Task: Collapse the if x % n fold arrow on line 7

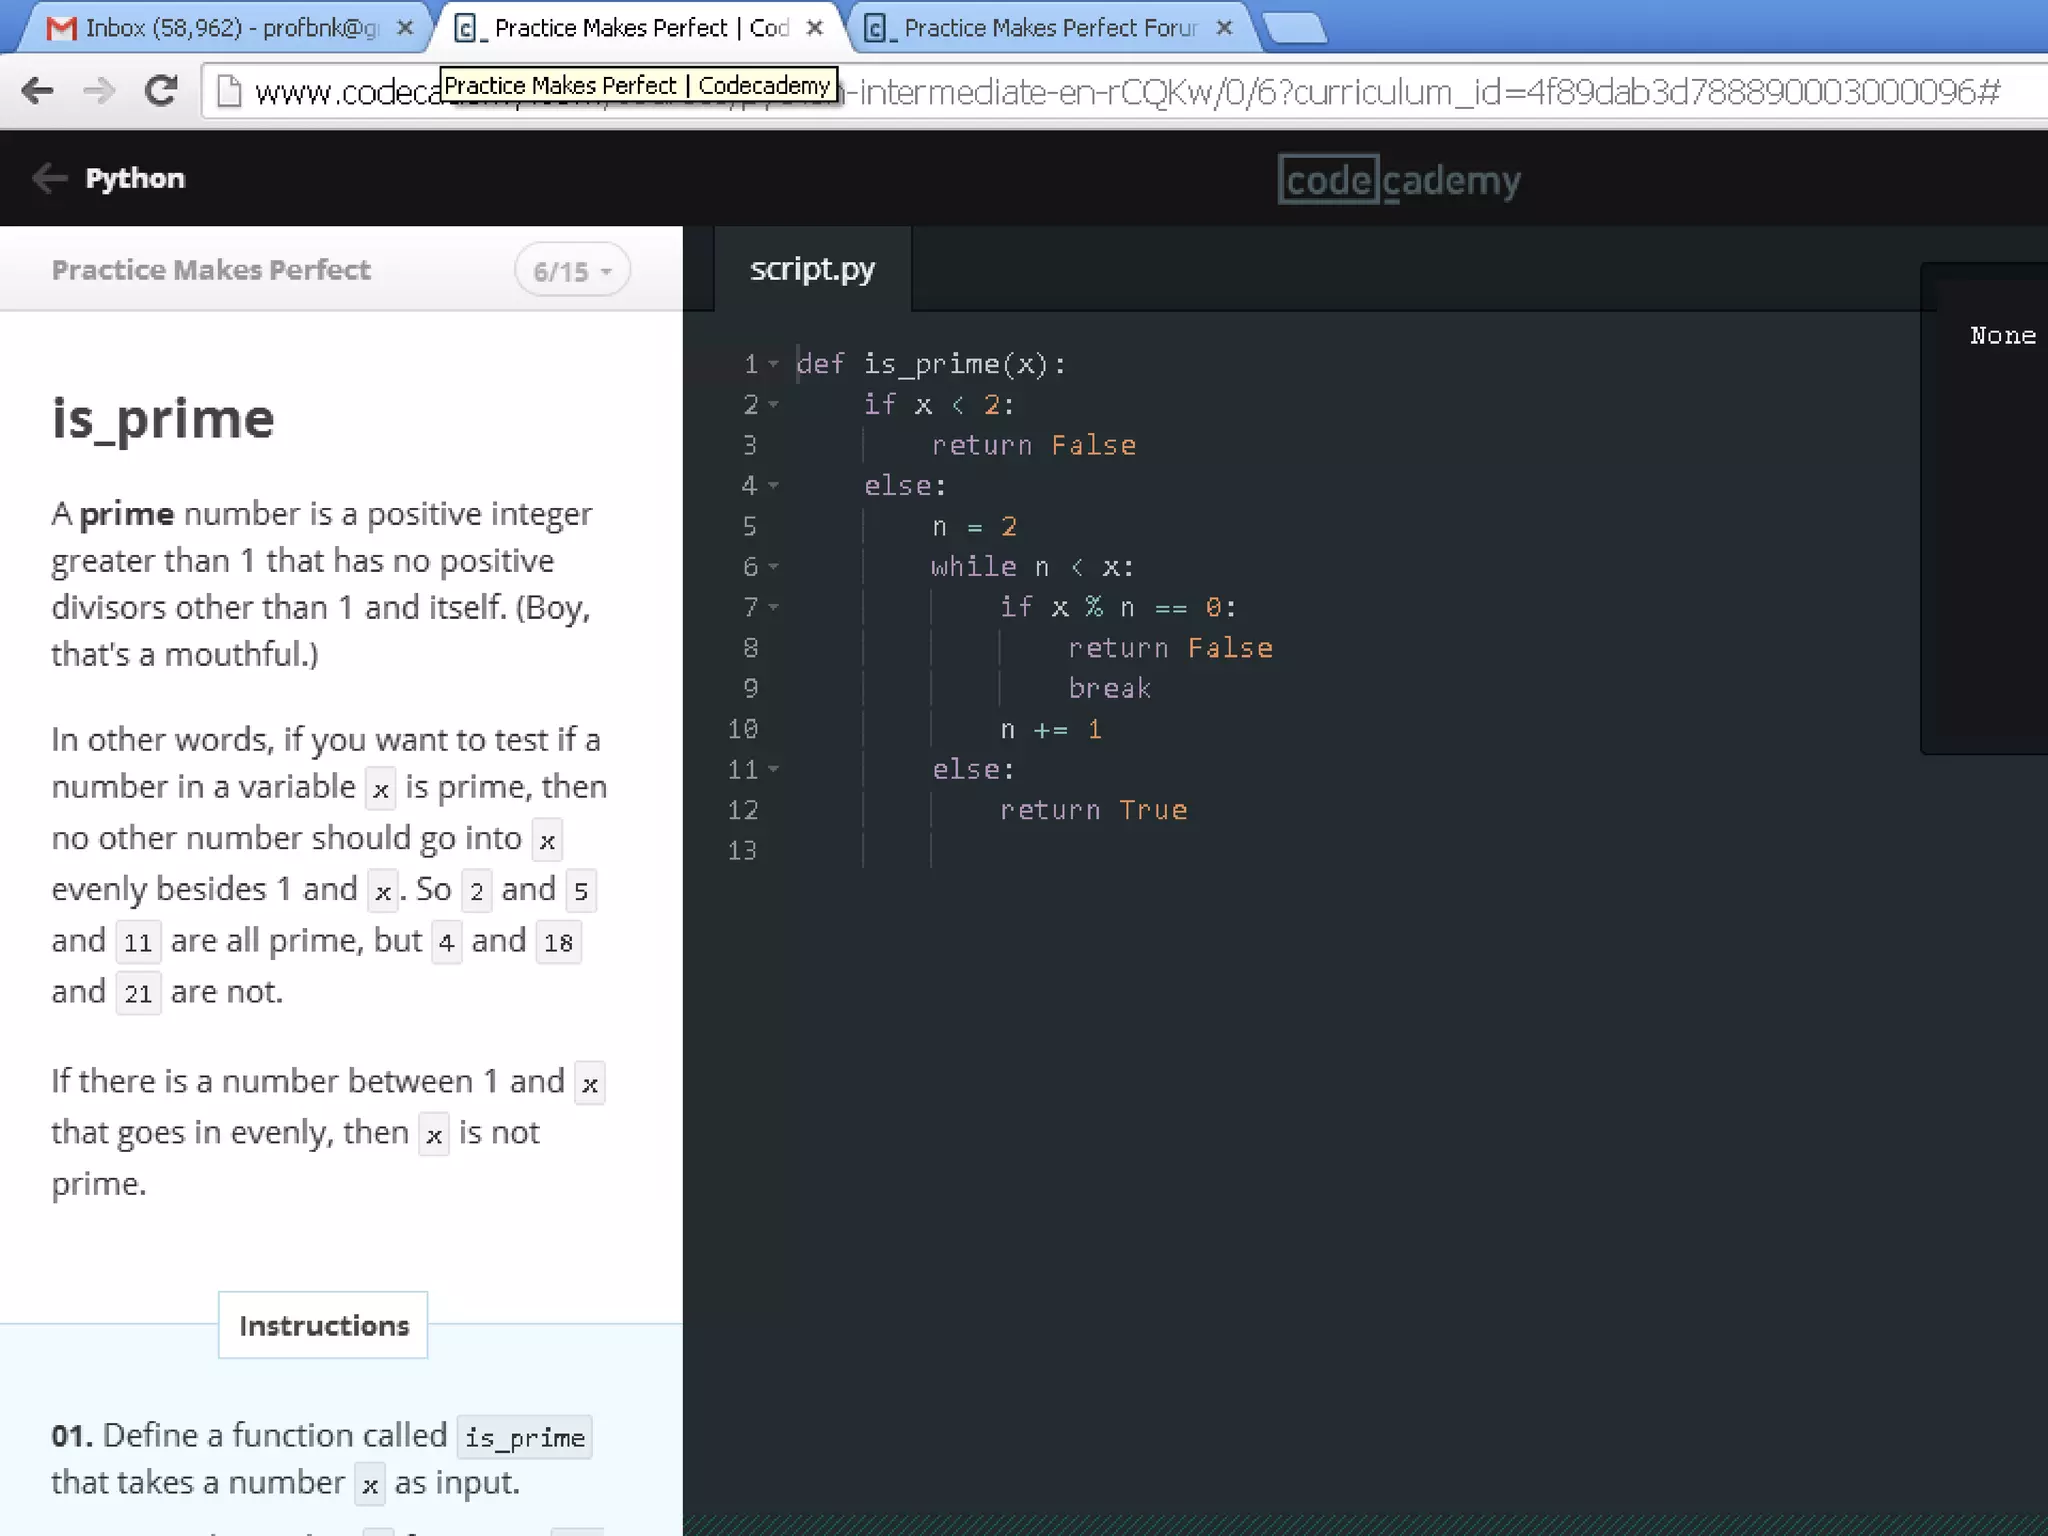Action: (x=773, y=608)
